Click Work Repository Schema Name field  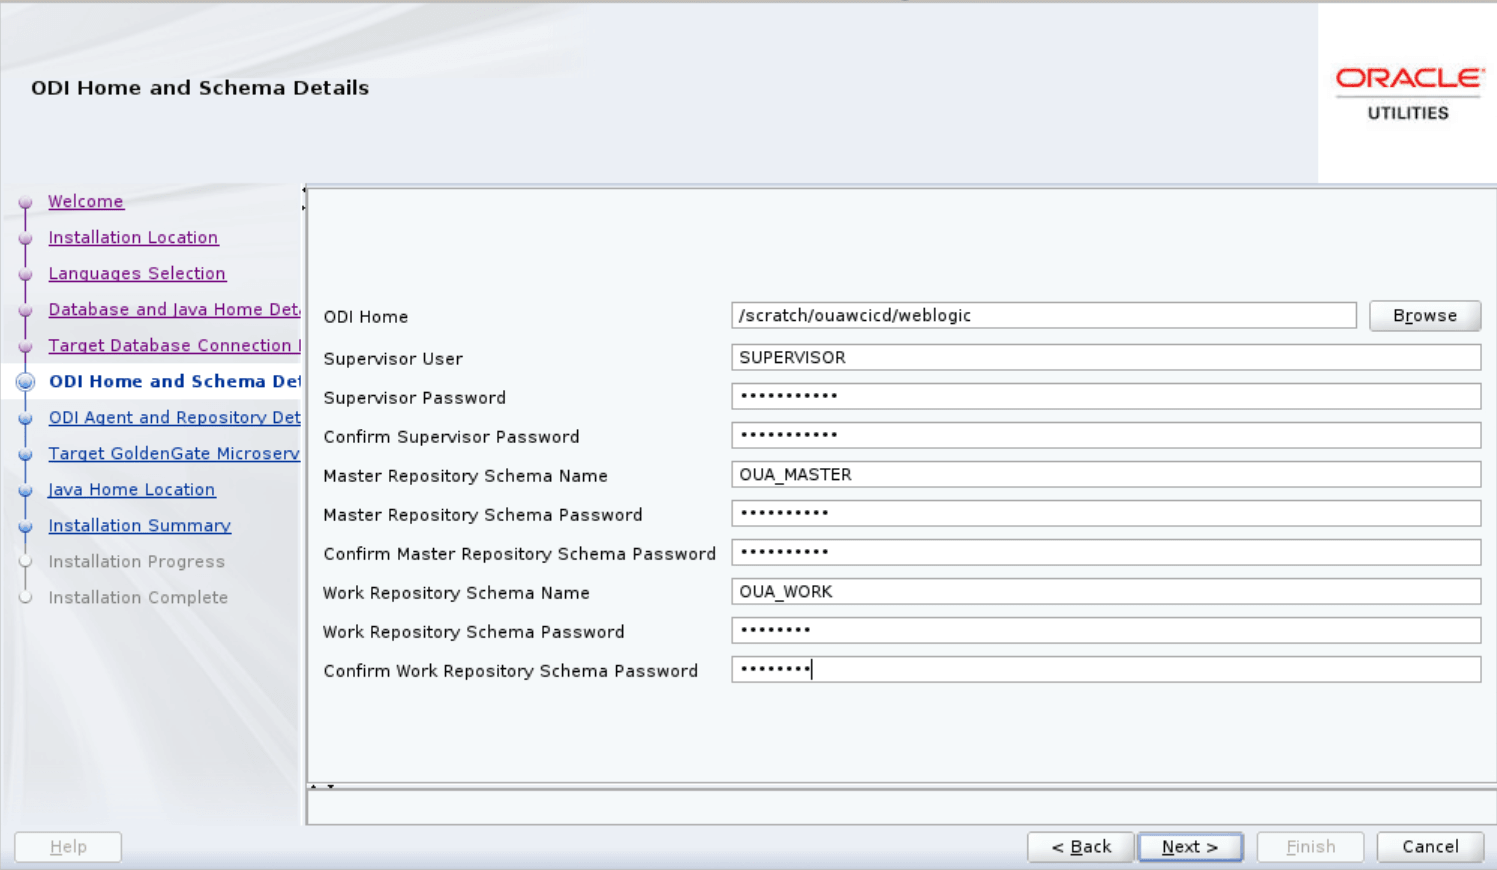[1106, 591]
